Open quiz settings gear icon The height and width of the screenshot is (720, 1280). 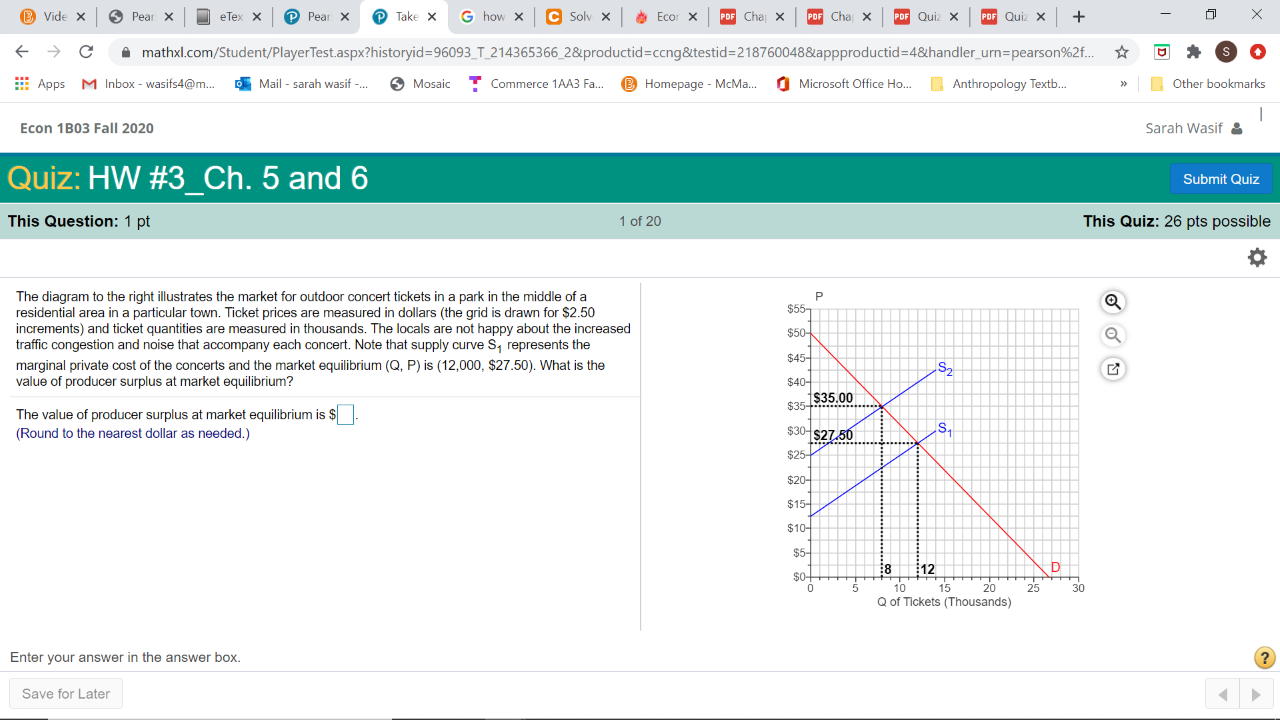point(1257,257)
